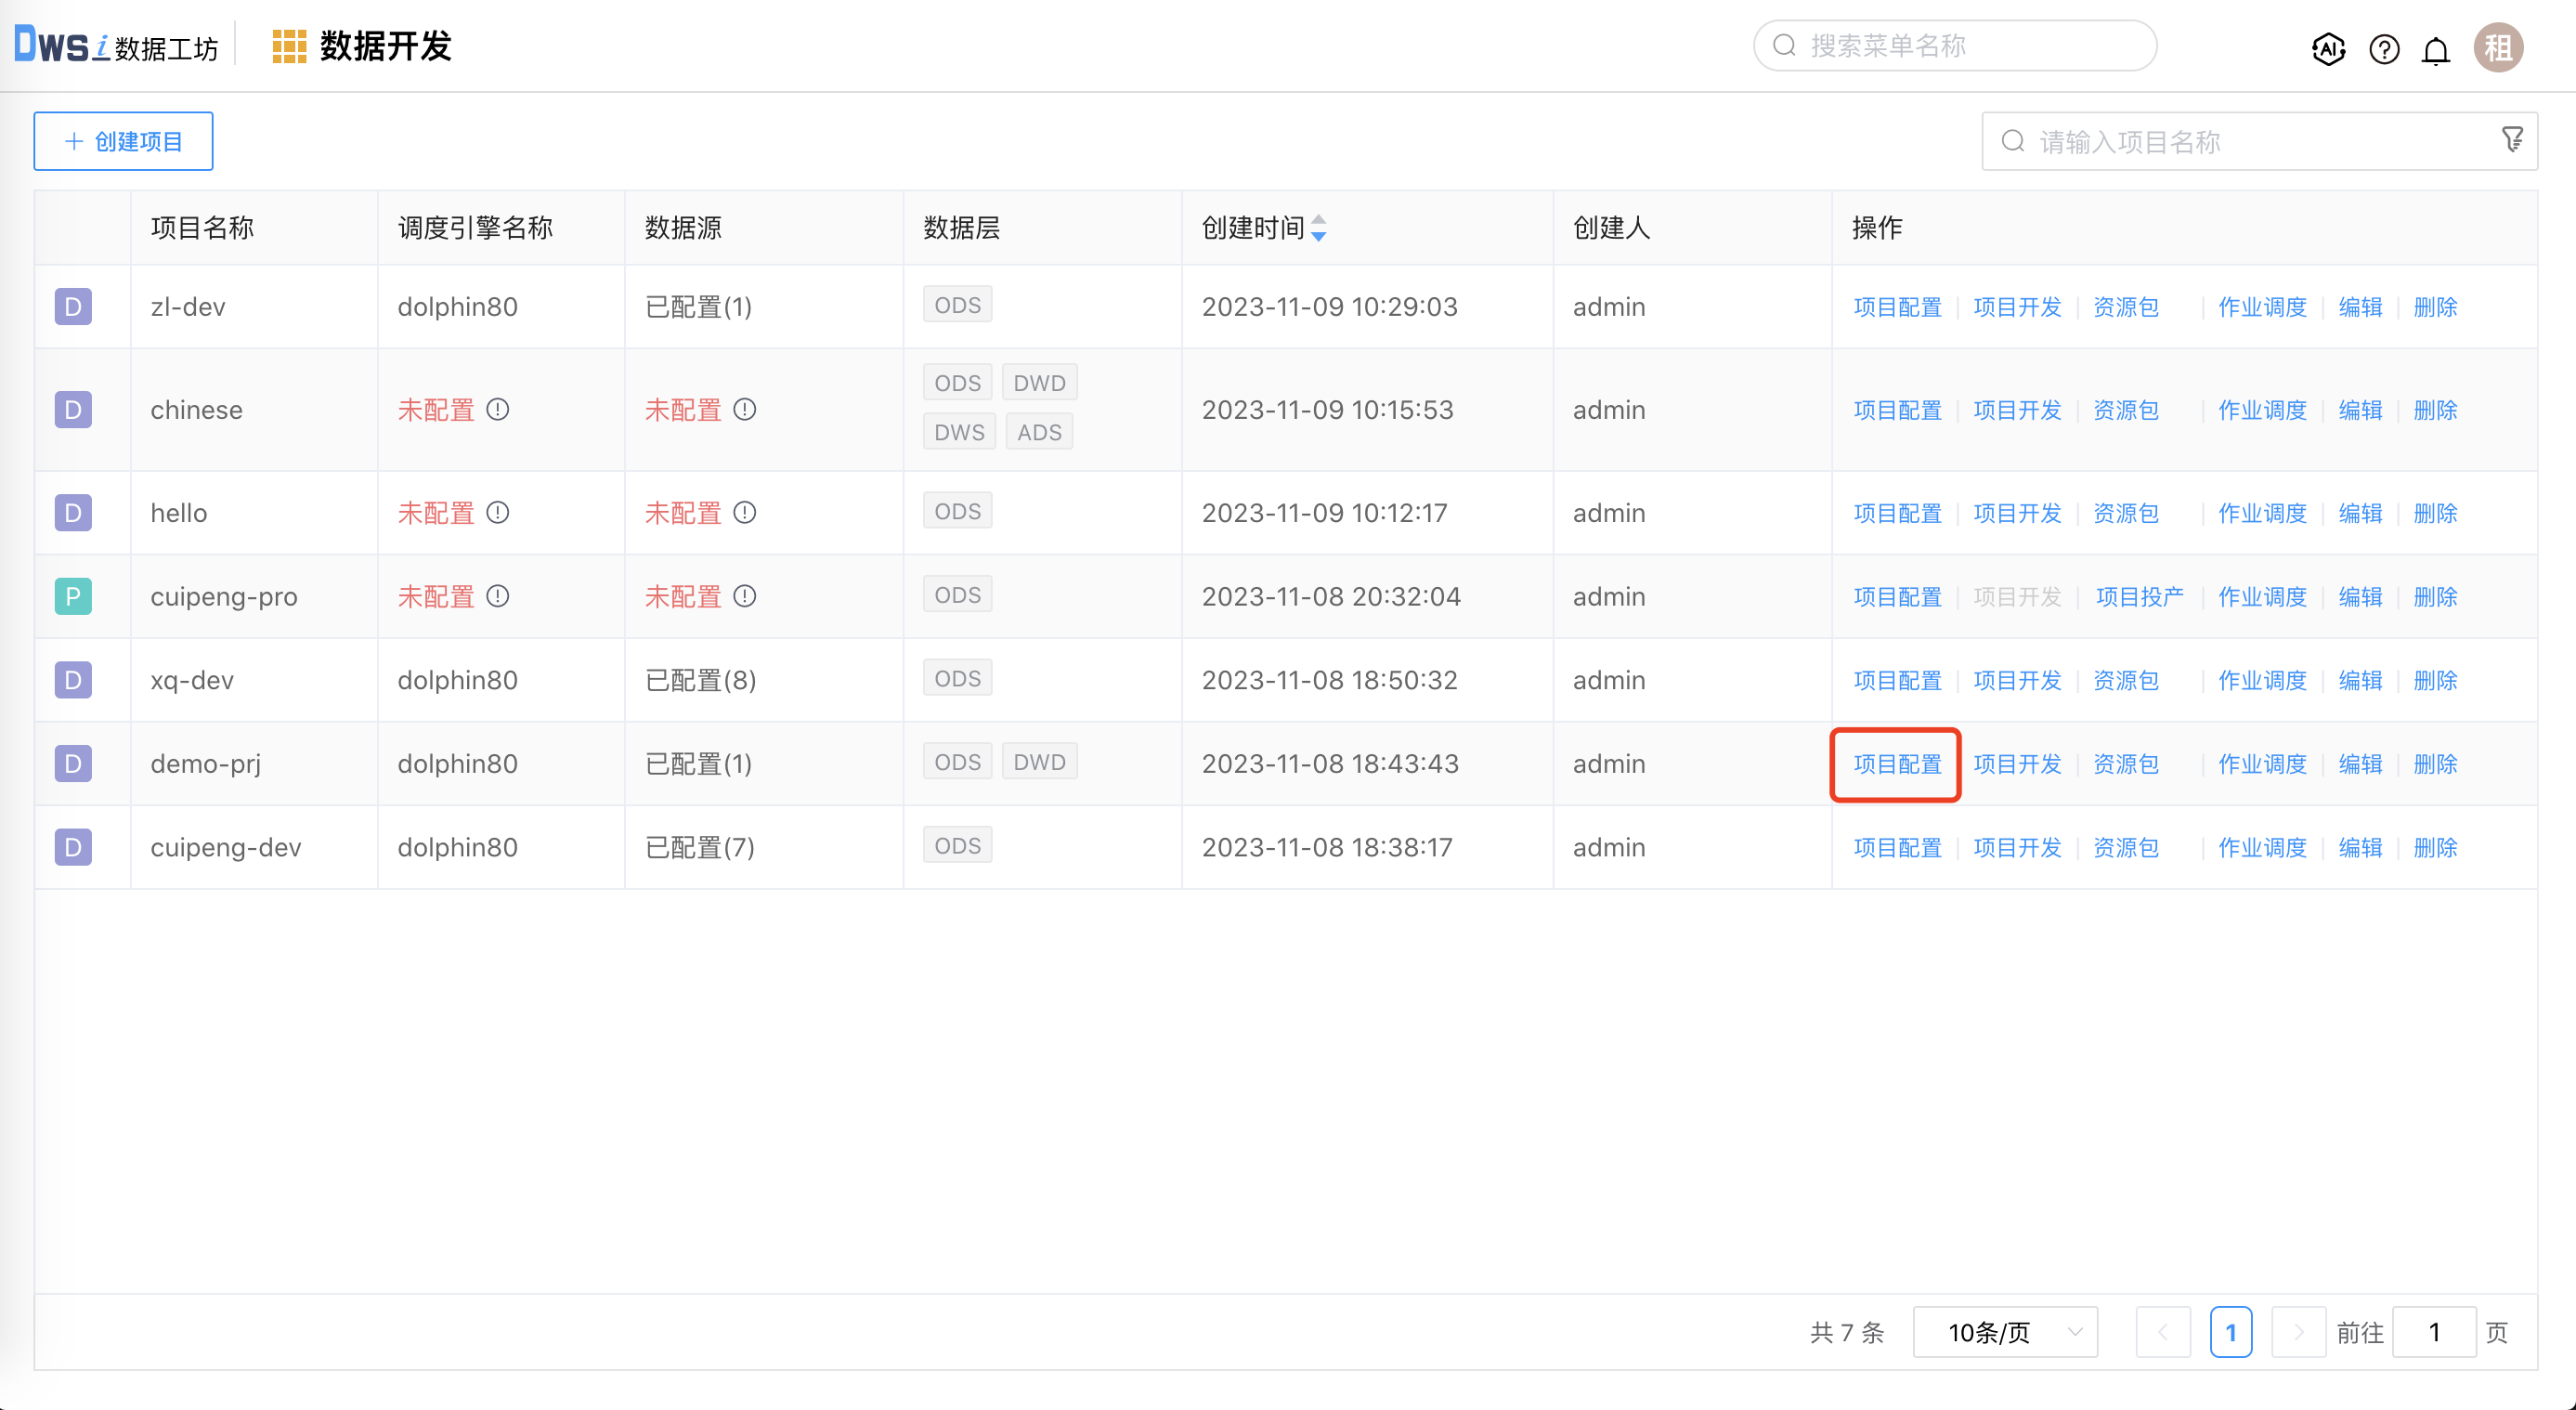Image resolution: width=2576 pixels, height=1410 pixels.
Task: Click the green P icon of cuipeng-pro
Action: click(71, 596)
